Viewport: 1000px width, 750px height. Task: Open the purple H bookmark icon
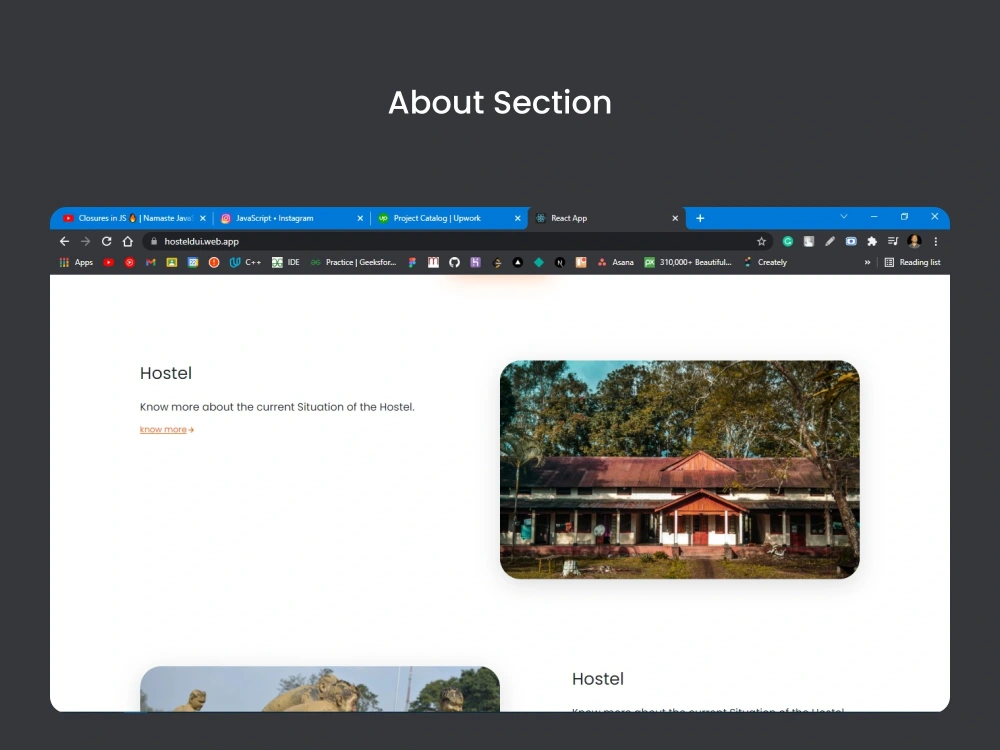[475, 262]
